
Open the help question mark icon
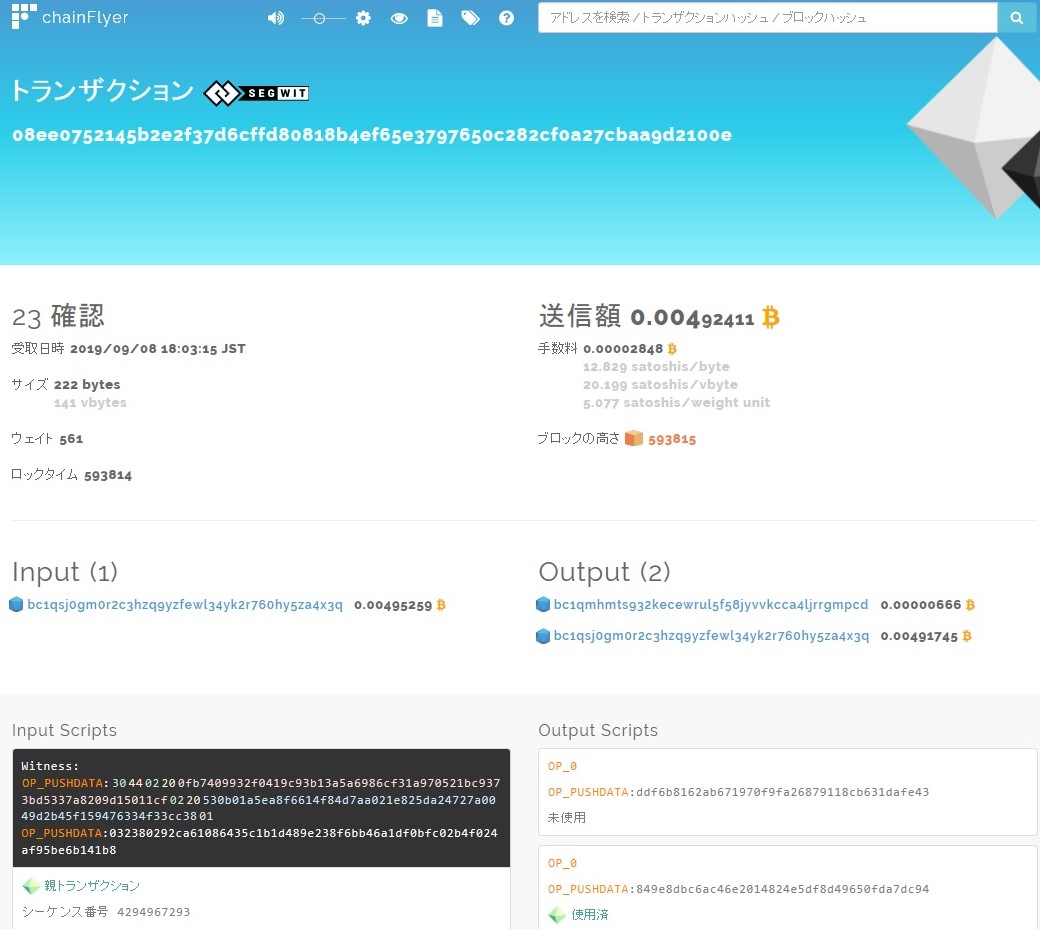click(506, 18)
